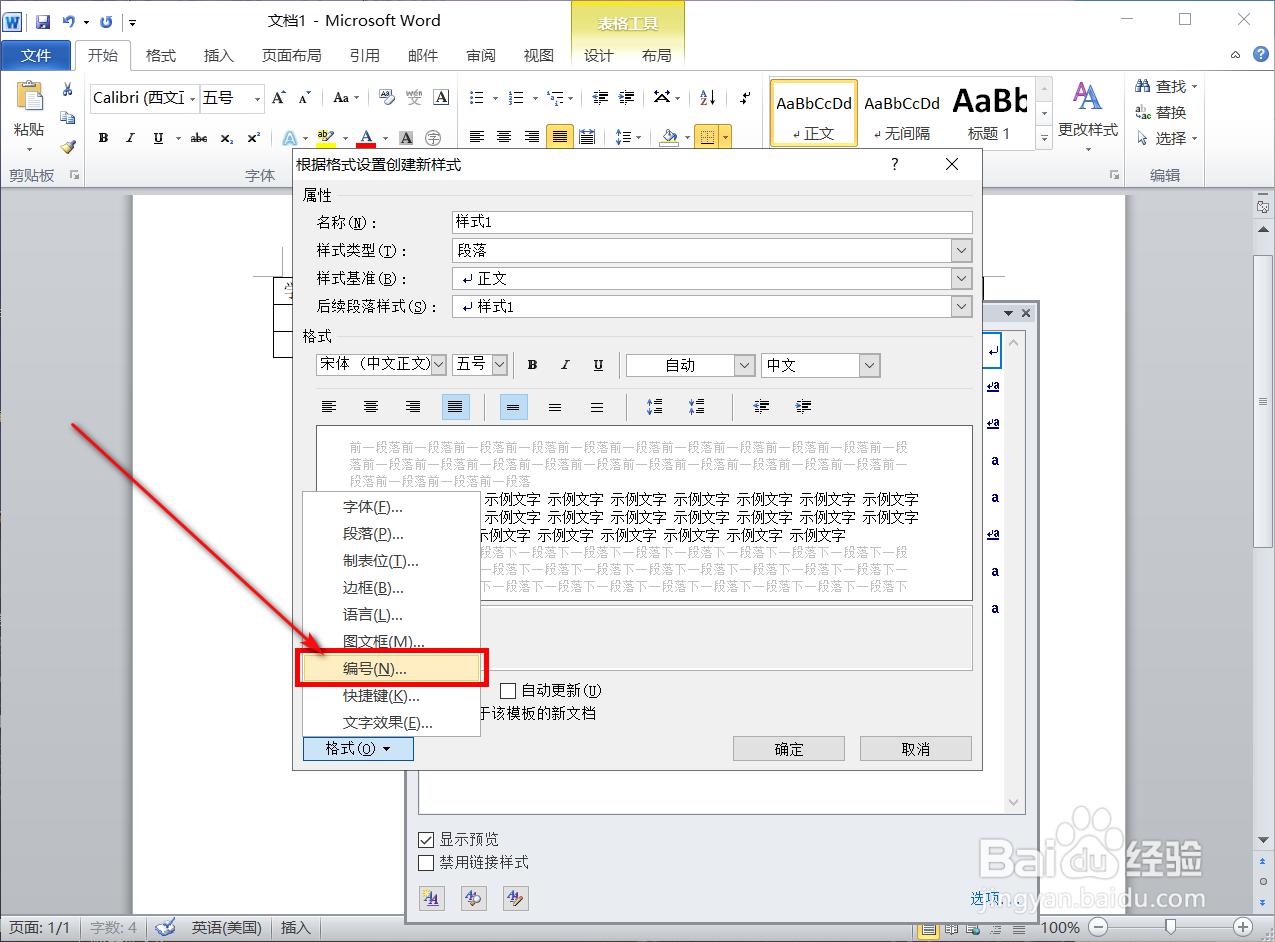
Task: Toggle ribbon Italic button
Action: tap(130, 138)
